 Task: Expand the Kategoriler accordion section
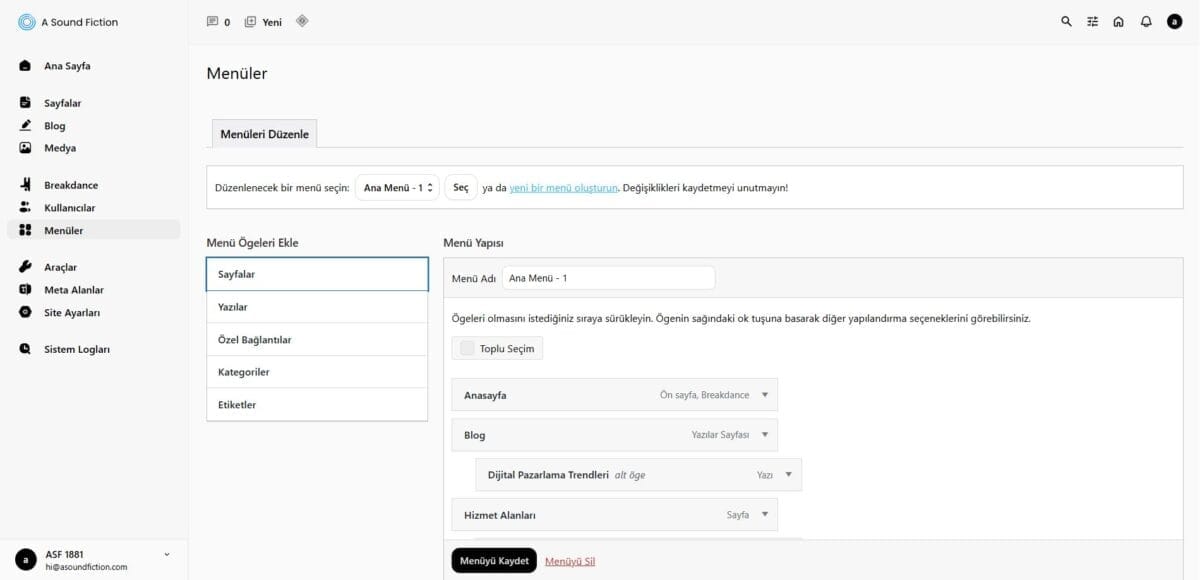pos(317,372)
